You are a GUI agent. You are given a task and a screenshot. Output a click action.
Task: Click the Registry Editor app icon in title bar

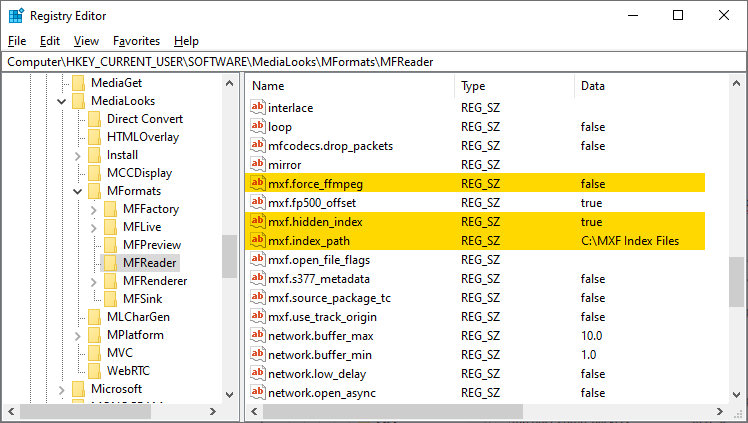tap(16, 15)
